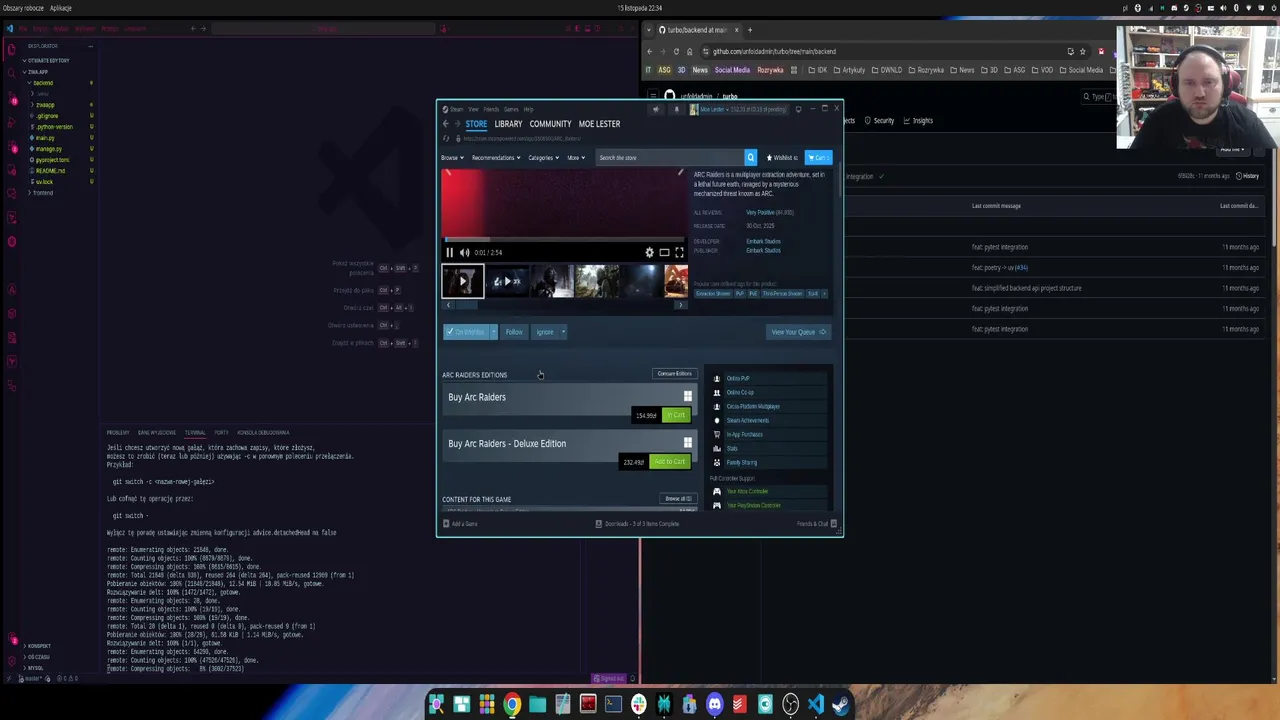Launch Chrome from the dock
The width and height of the screenshot is (1280, 720).
click(512, 705)
